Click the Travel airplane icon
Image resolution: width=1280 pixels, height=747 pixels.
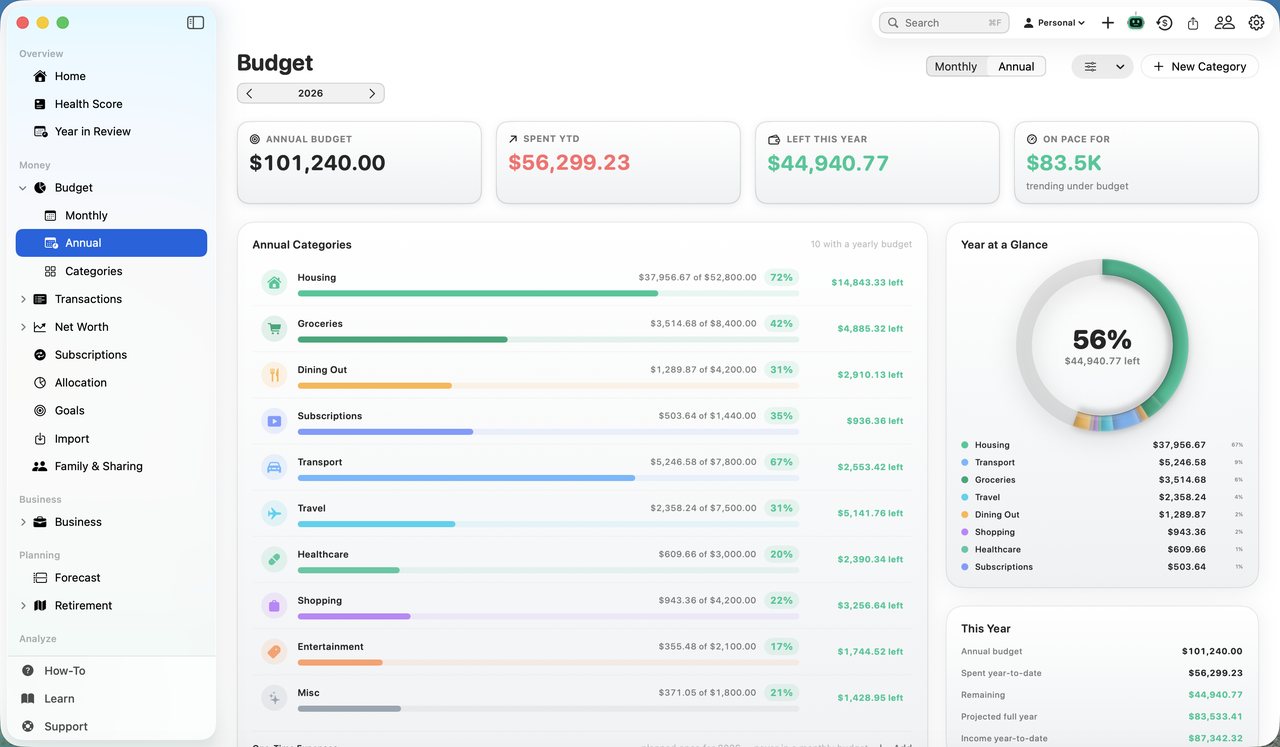274,513
